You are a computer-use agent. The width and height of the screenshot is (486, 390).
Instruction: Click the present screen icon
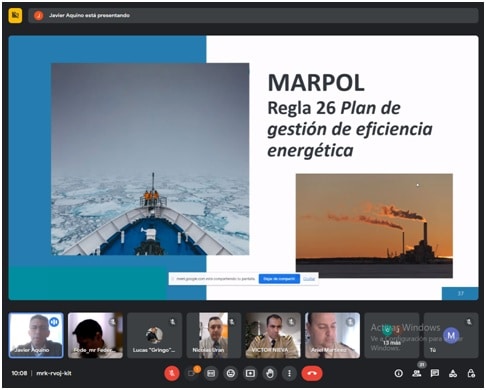(250, 373)
